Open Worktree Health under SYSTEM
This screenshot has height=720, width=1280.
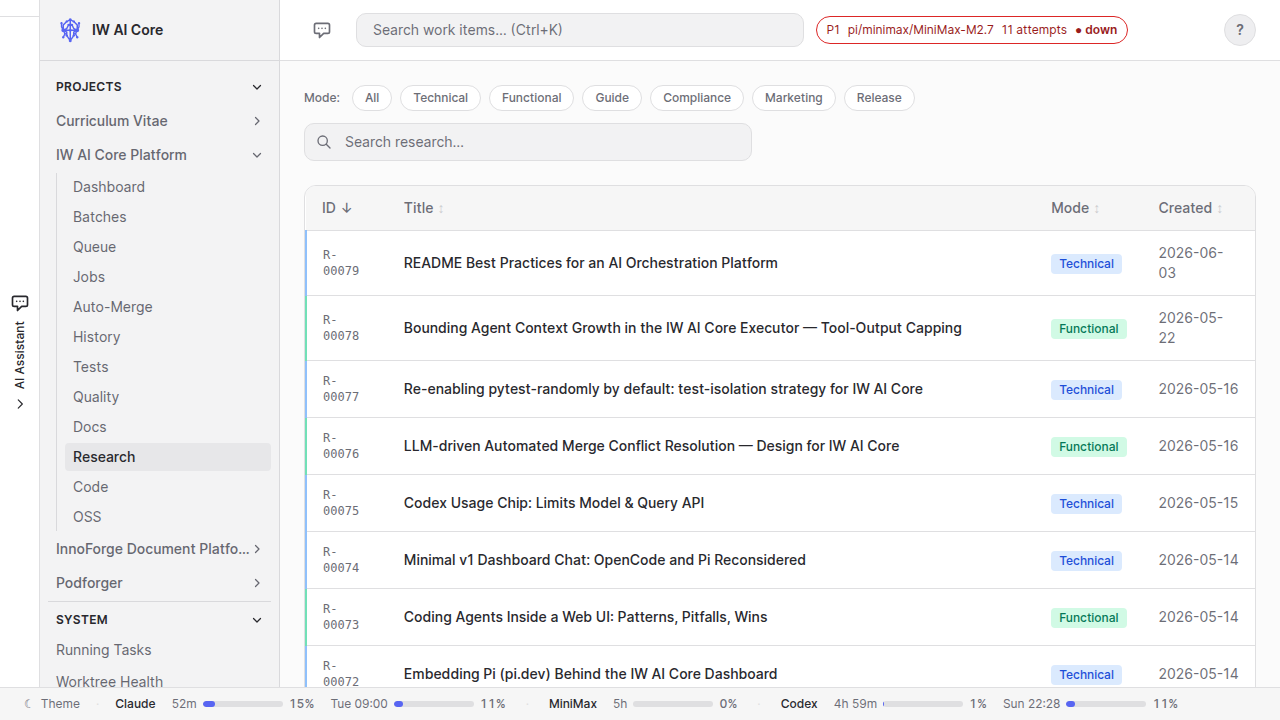(x=160, y=682)
